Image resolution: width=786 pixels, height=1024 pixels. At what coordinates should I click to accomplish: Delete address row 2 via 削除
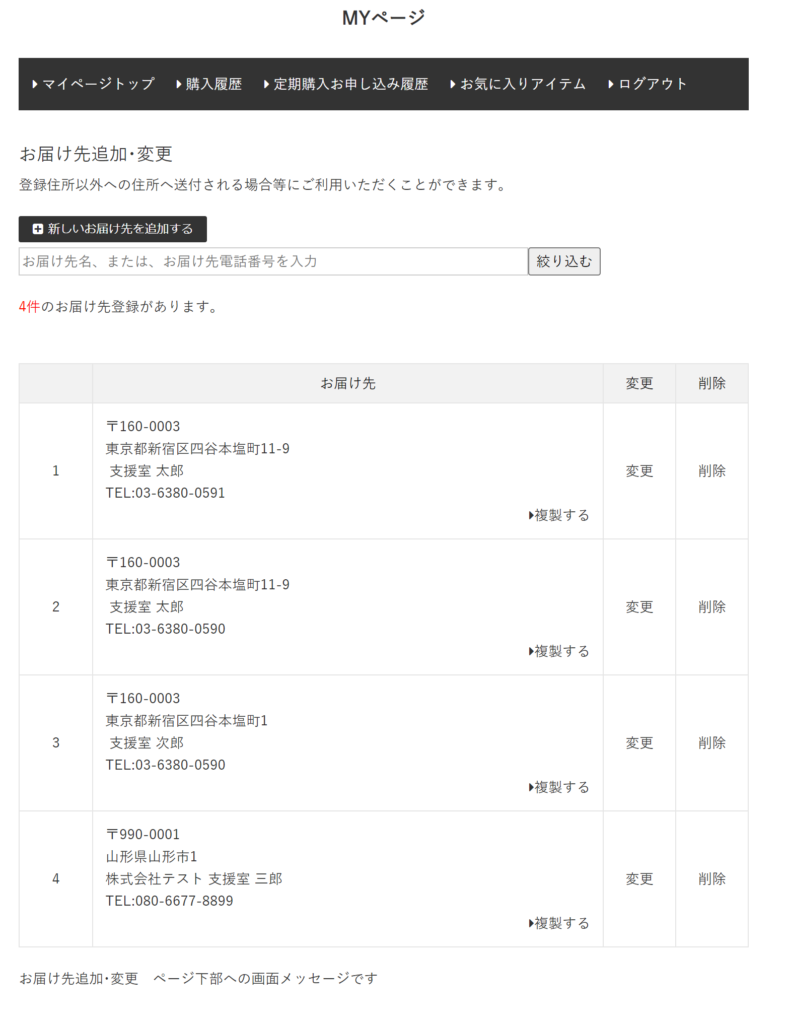[712, 607]
